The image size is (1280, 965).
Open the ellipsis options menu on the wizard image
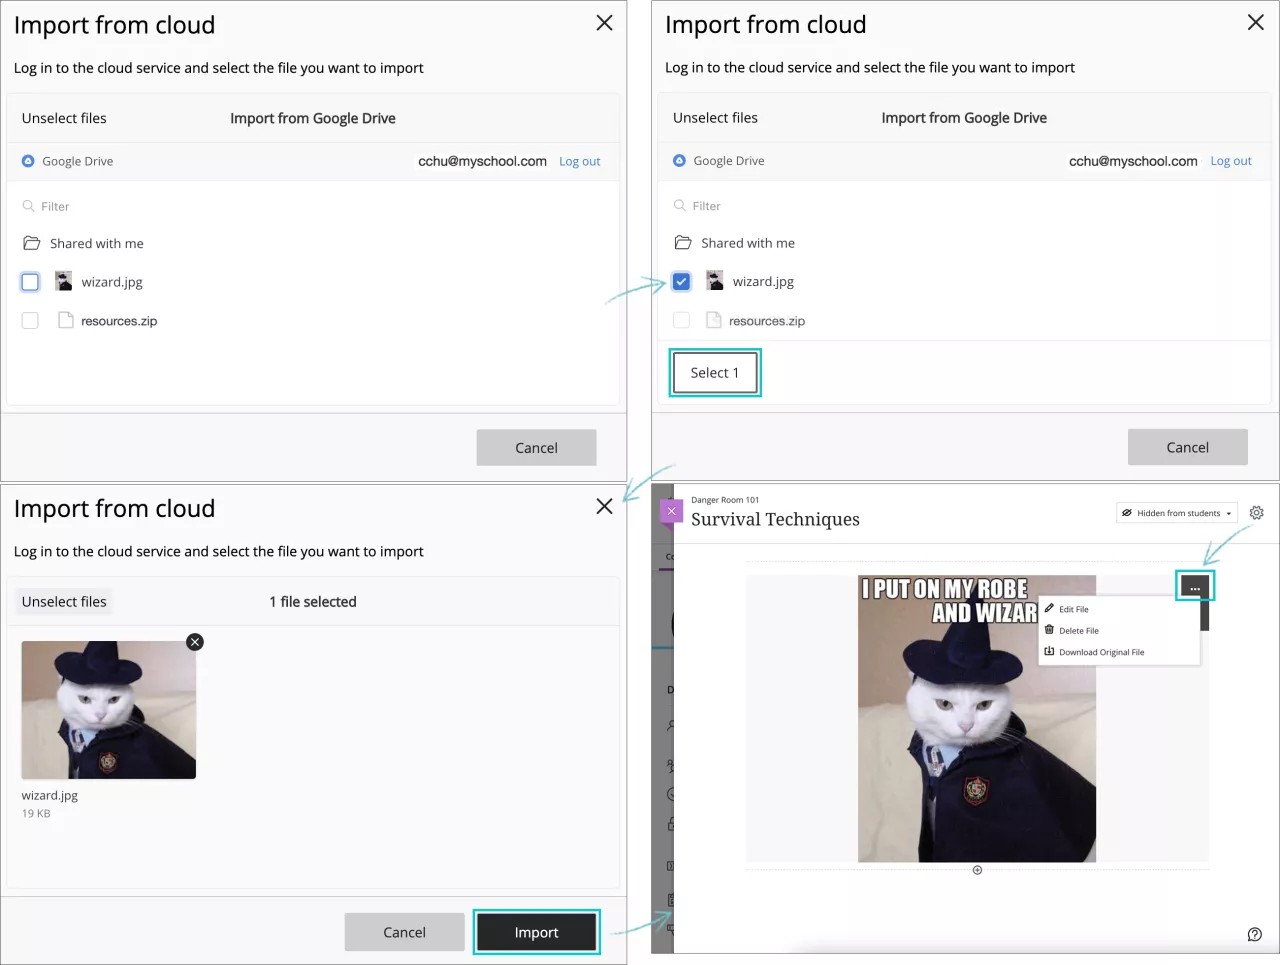1194,586
